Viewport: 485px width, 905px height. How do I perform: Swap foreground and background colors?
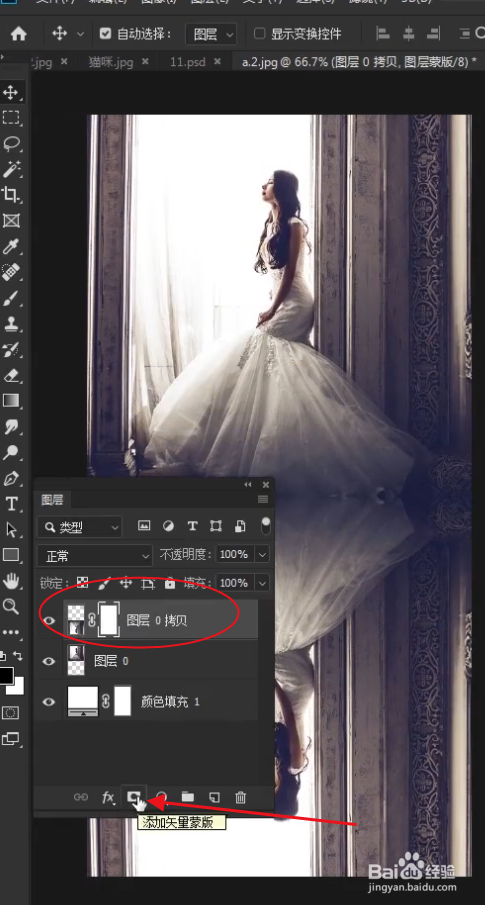[x=18, y=656]
